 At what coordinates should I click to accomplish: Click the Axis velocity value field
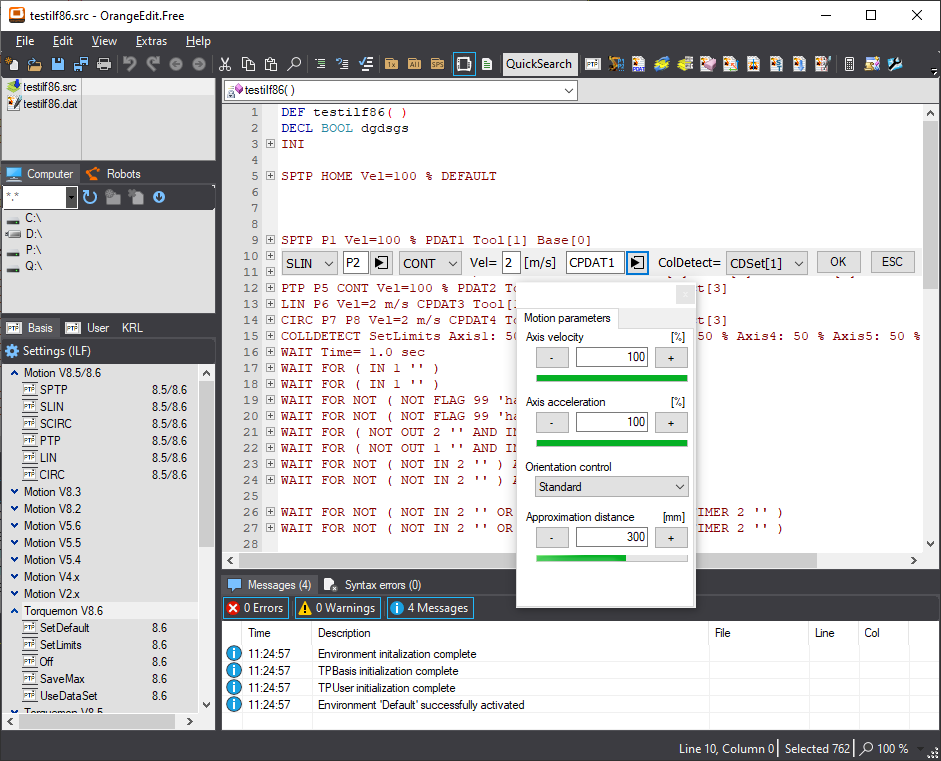tap(611, 357)
